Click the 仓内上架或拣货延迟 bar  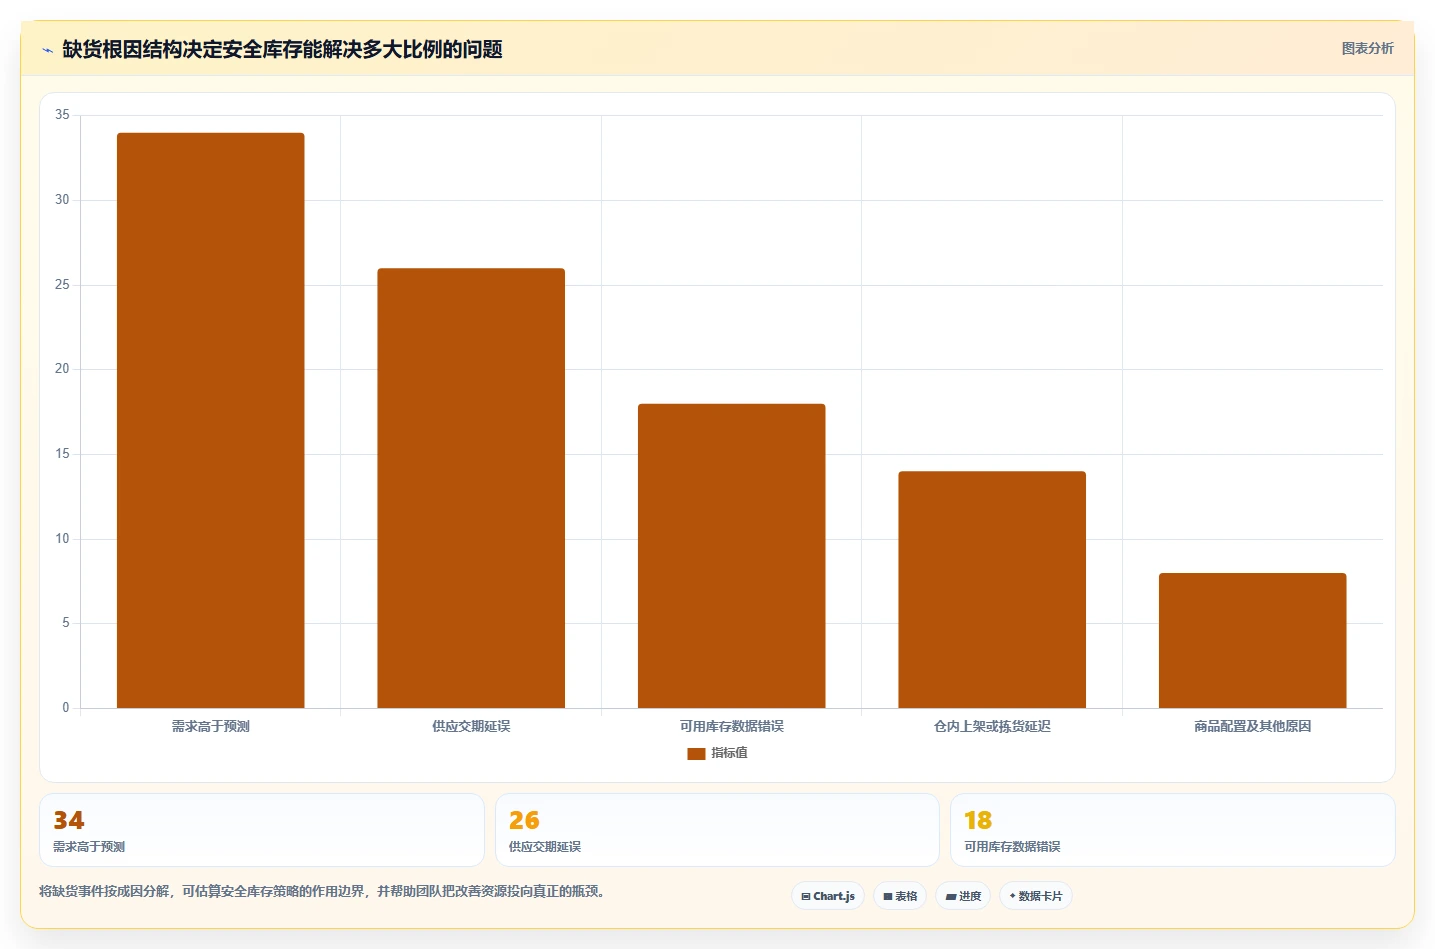(x=992, y=590)
